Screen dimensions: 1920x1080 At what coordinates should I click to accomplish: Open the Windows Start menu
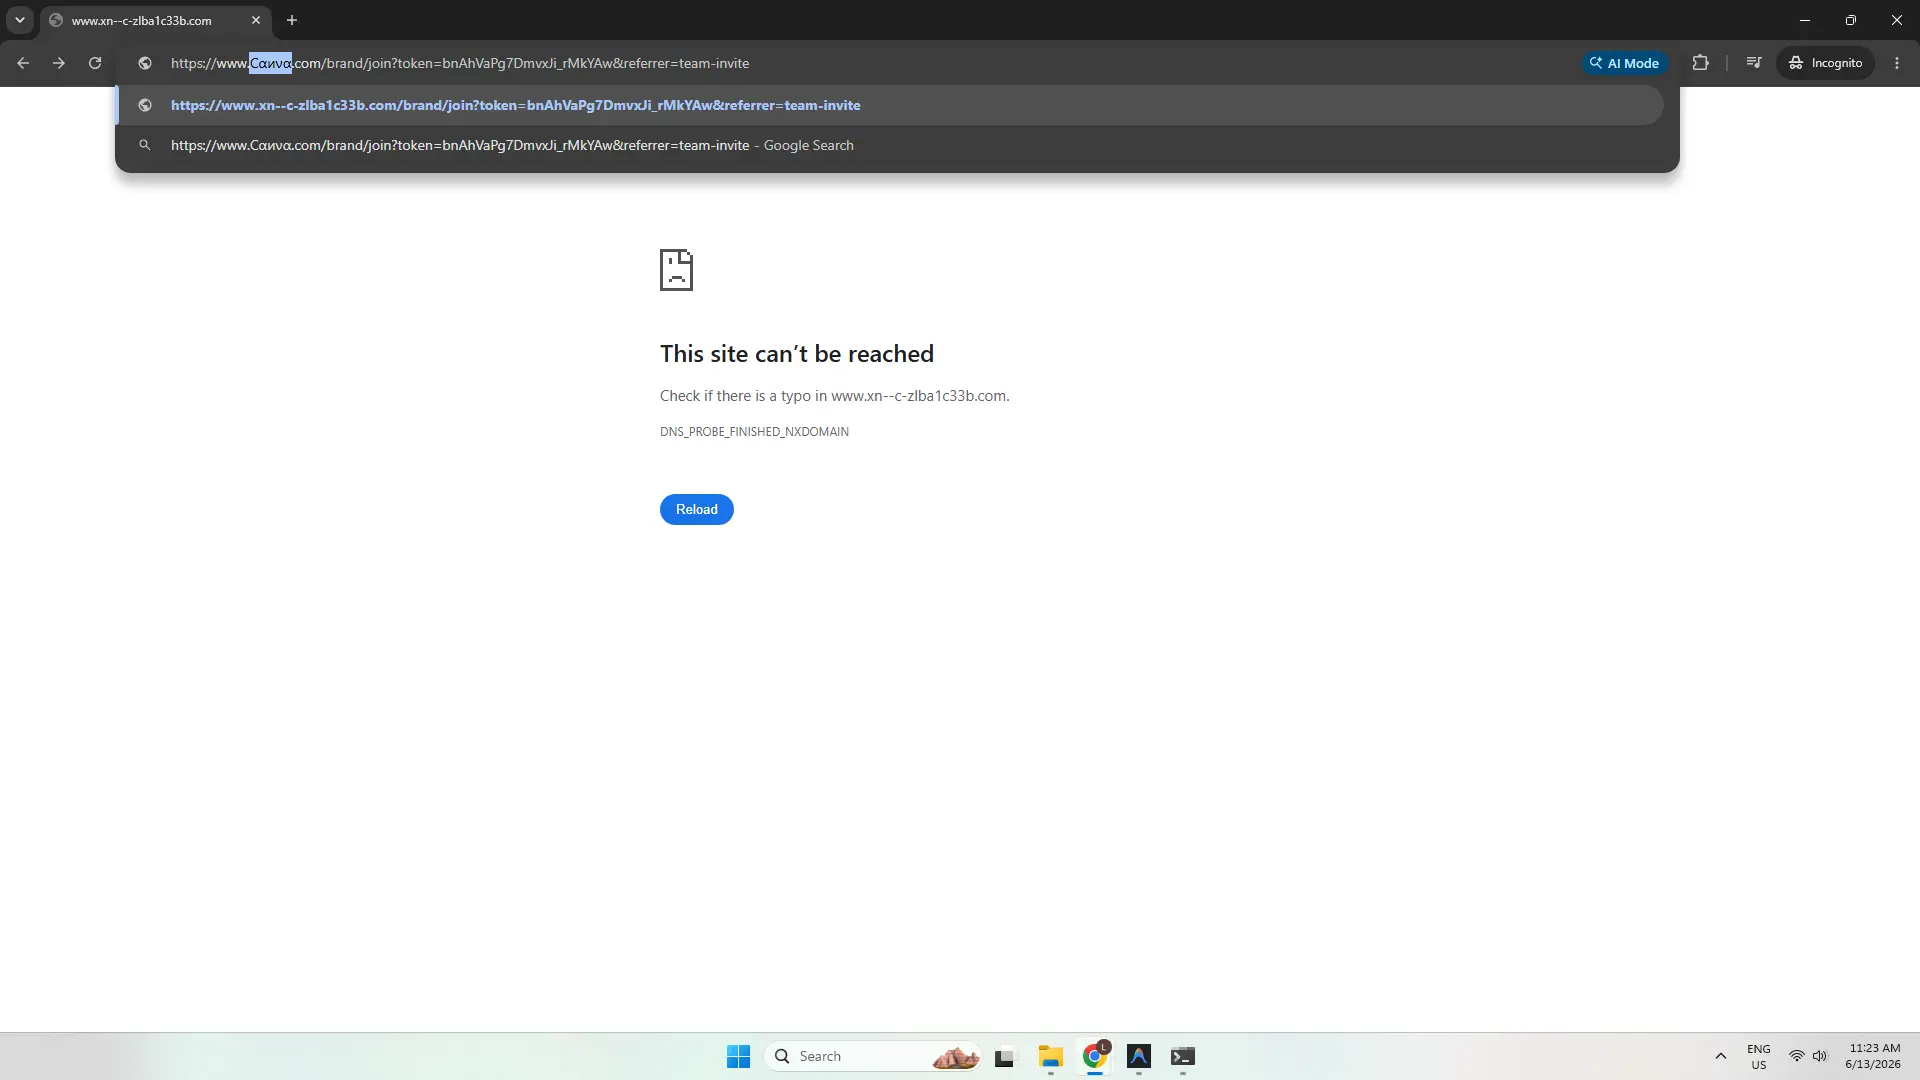738,1056
